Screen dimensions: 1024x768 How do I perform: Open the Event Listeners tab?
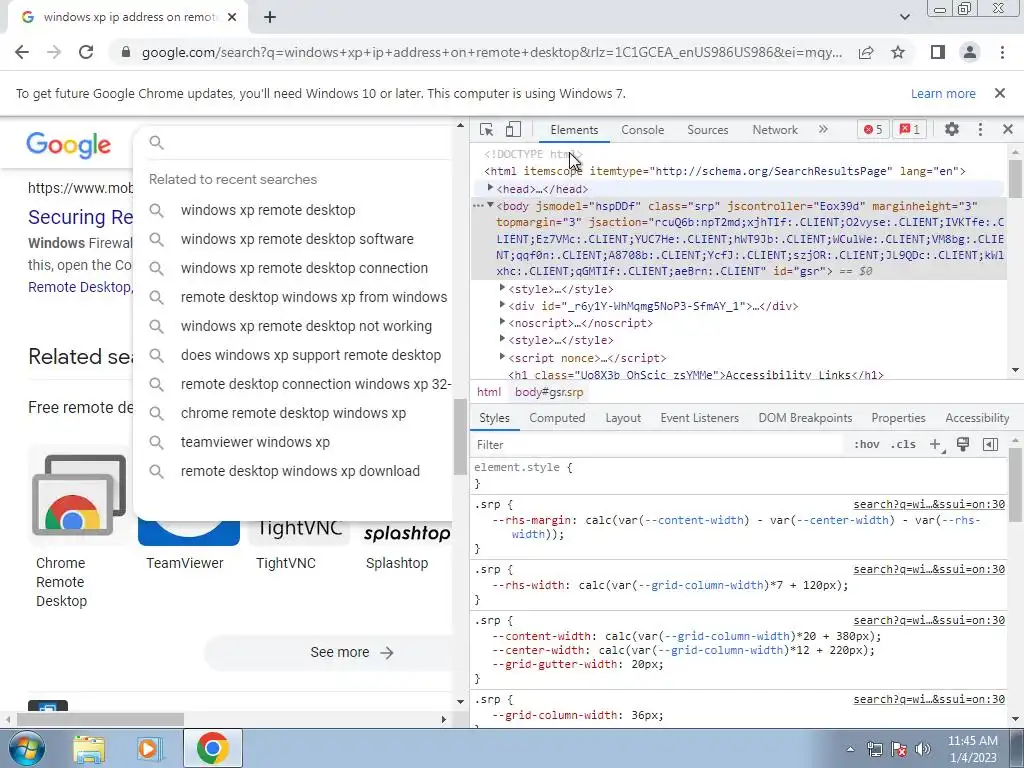(699, 418)
